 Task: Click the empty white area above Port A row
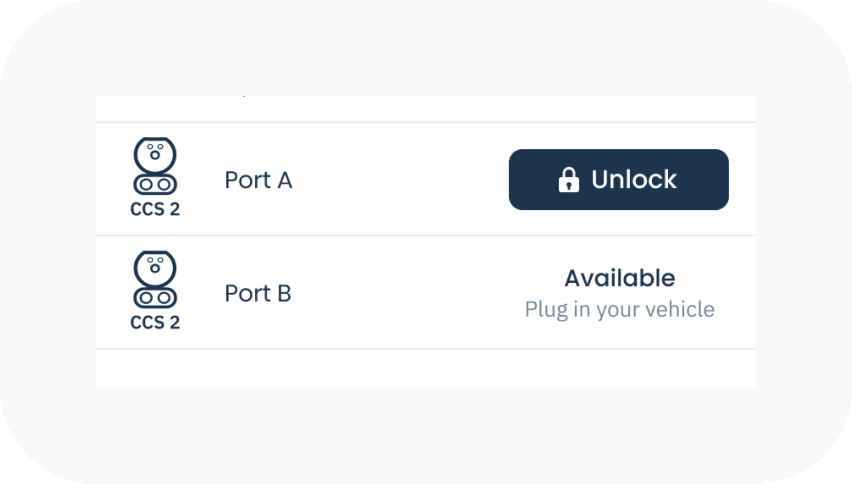click(425, 108)
